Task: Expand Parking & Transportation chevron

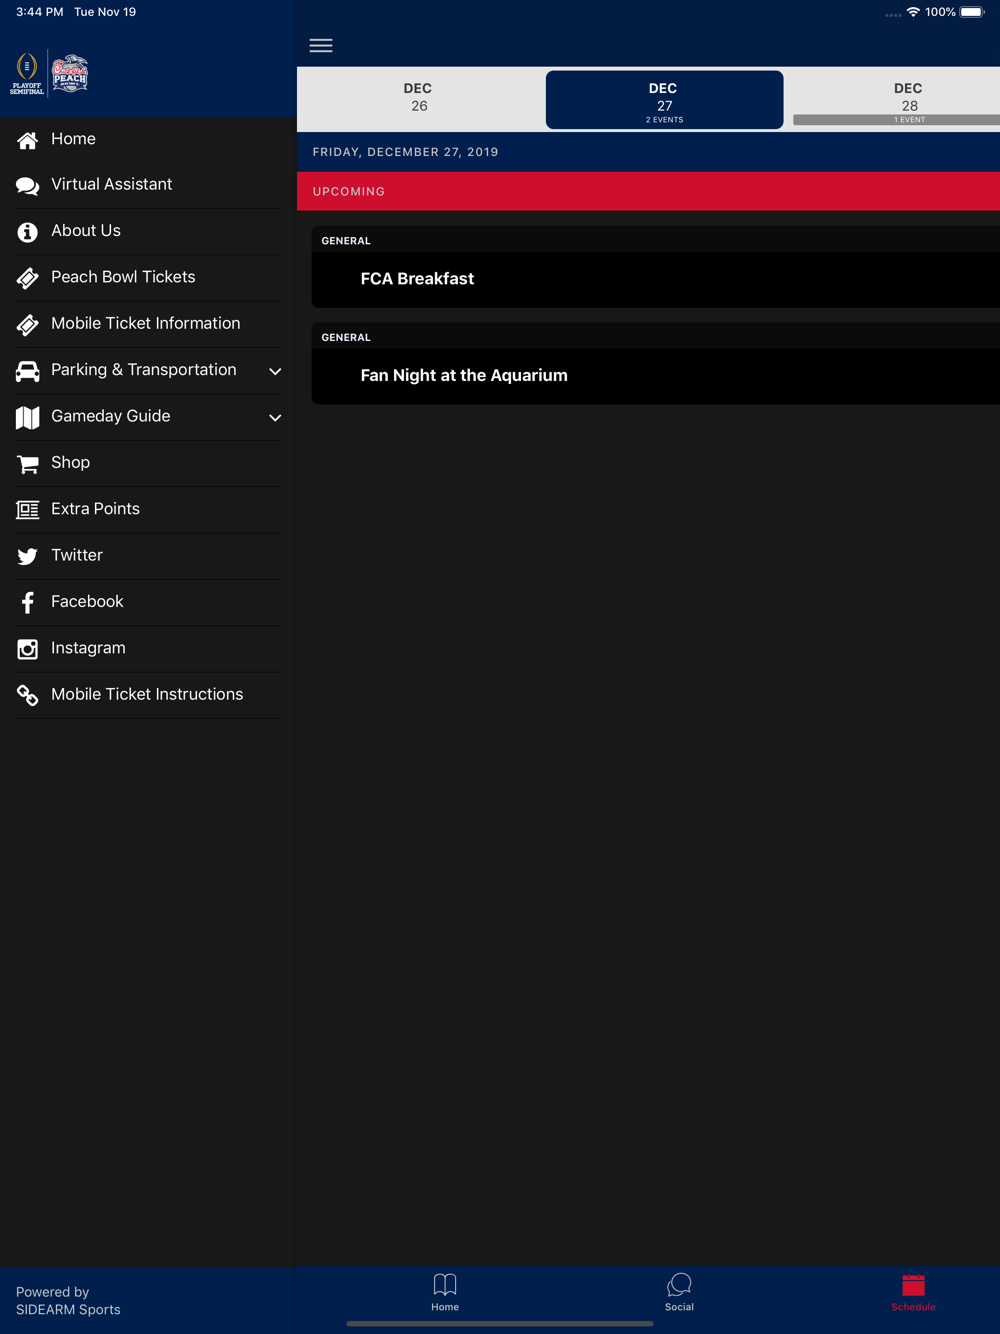Action: (275, 371)
